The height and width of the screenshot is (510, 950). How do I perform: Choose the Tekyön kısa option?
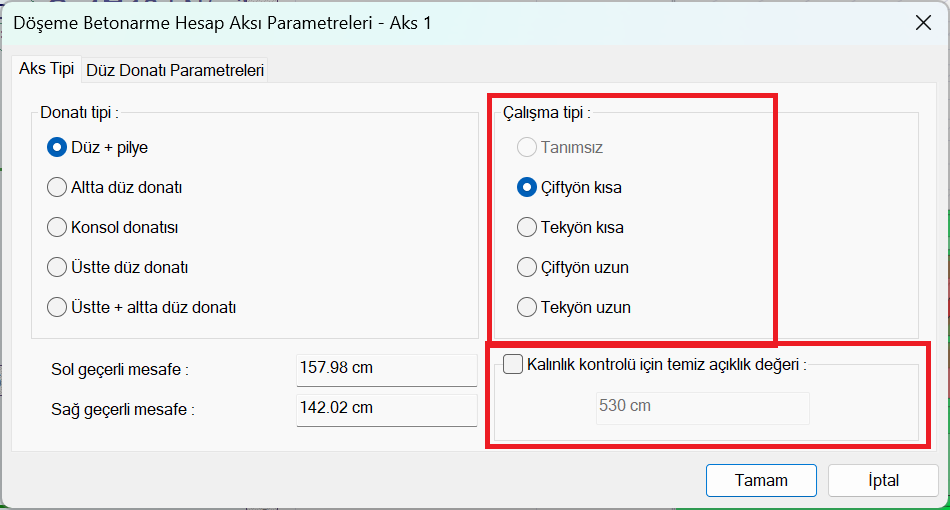coord(527,227)
